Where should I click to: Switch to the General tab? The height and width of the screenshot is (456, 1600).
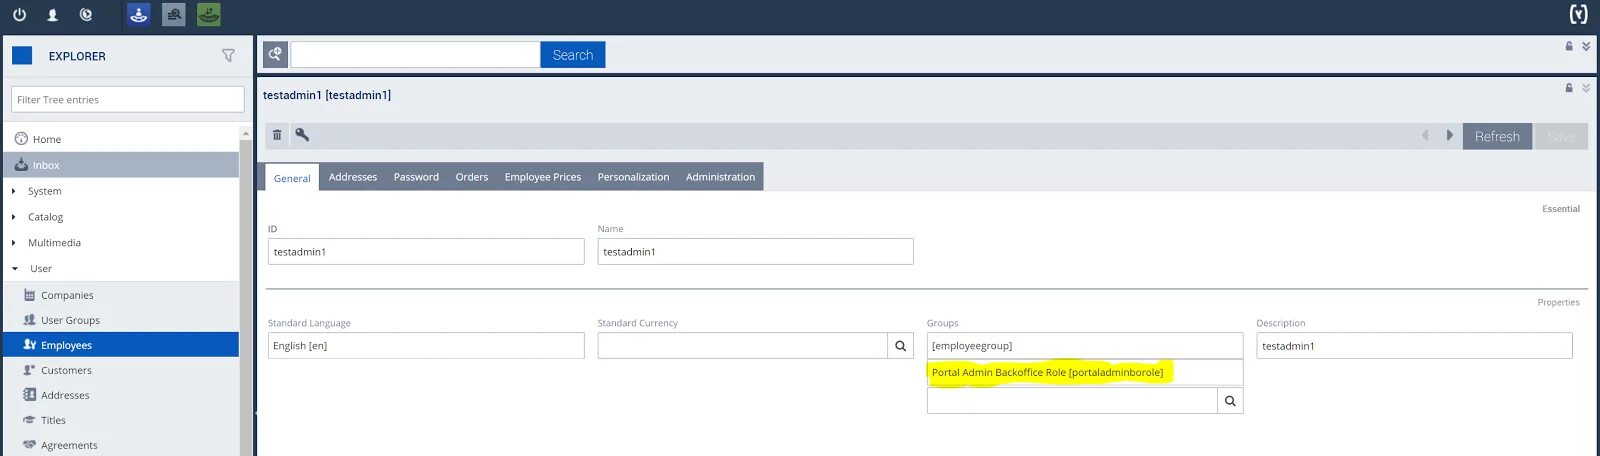(292, 178)
